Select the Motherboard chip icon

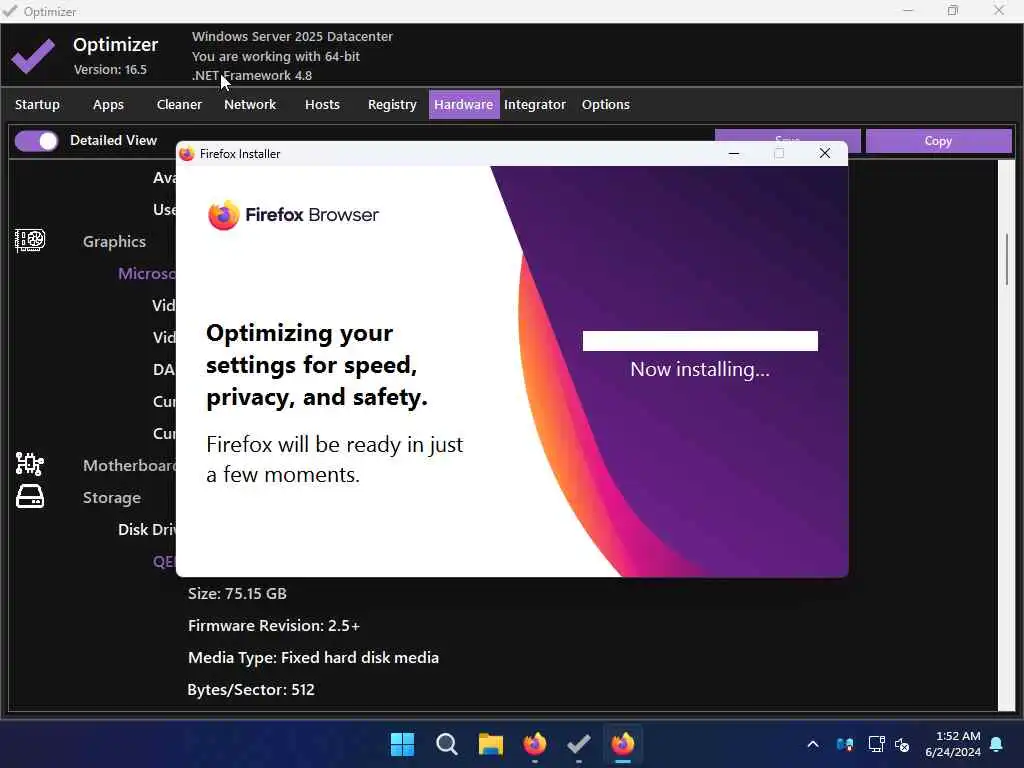click(30, 464)
